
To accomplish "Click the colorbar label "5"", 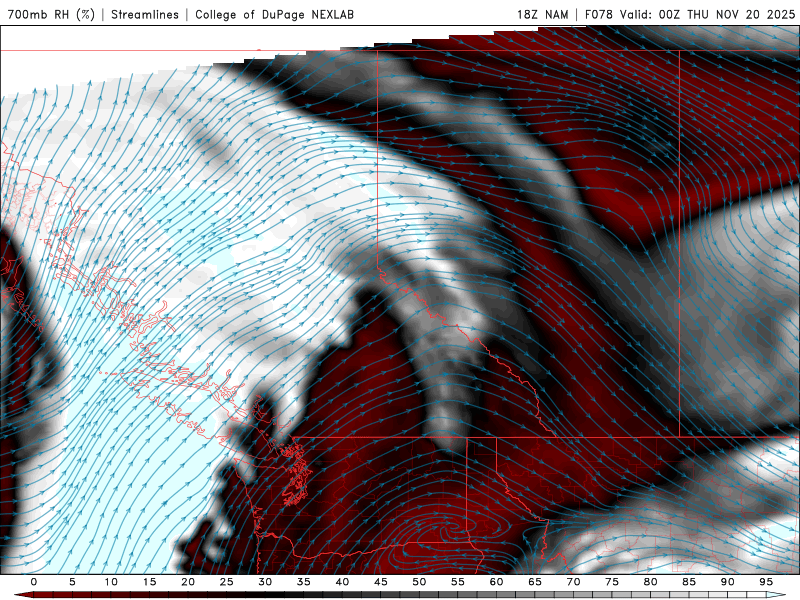I will click(x=72, y=582).
